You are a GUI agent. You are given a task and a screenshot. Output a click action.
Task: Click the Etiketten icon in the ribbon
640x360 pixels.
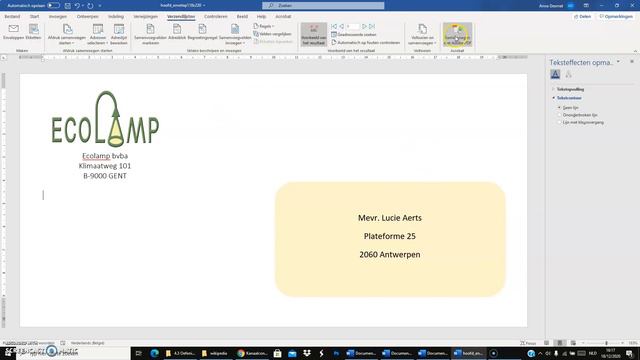point(33,32)
